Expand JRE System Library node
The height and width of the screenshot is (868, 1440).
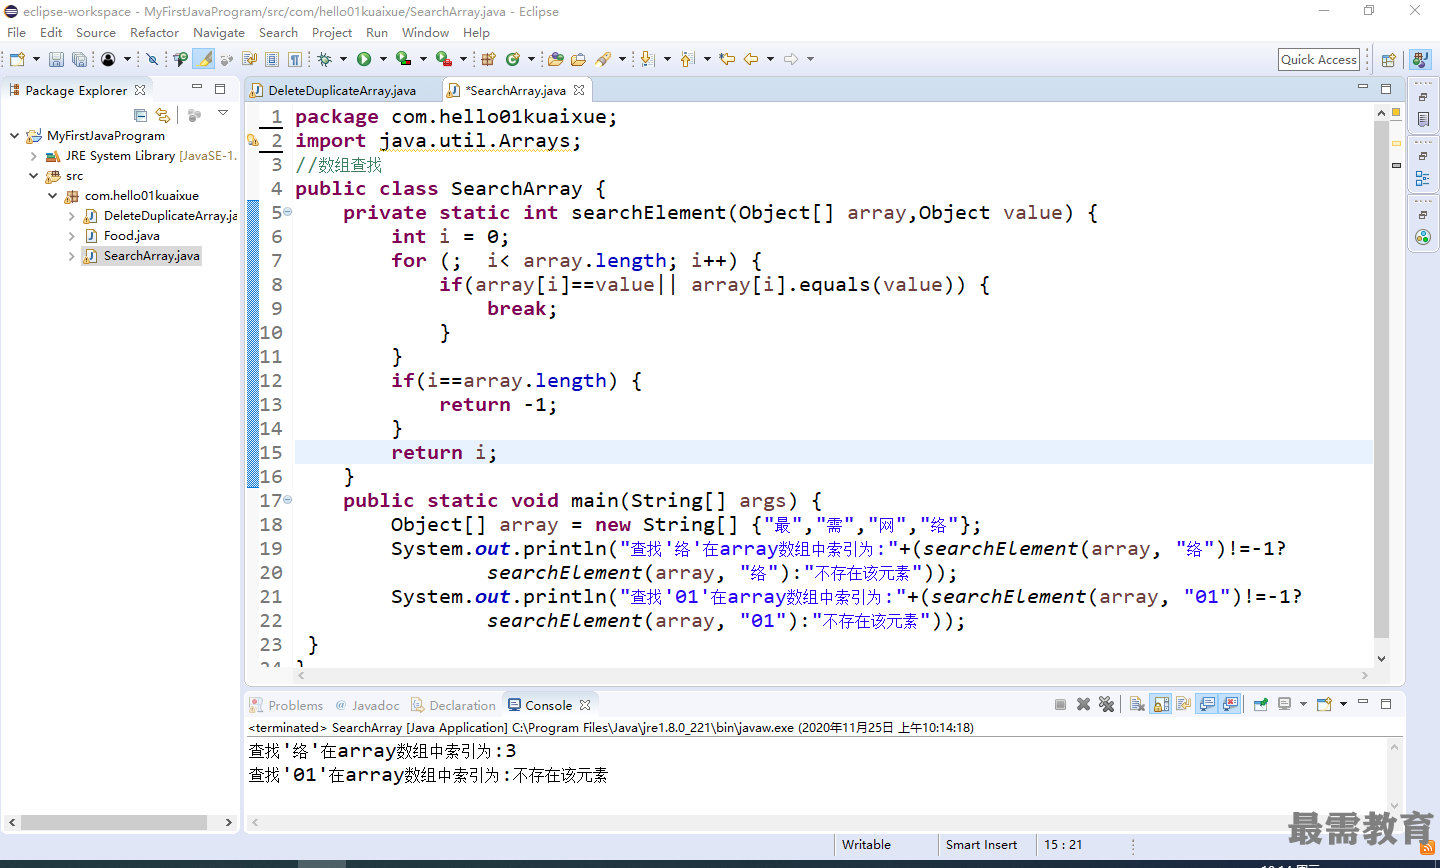pos(33,156)
